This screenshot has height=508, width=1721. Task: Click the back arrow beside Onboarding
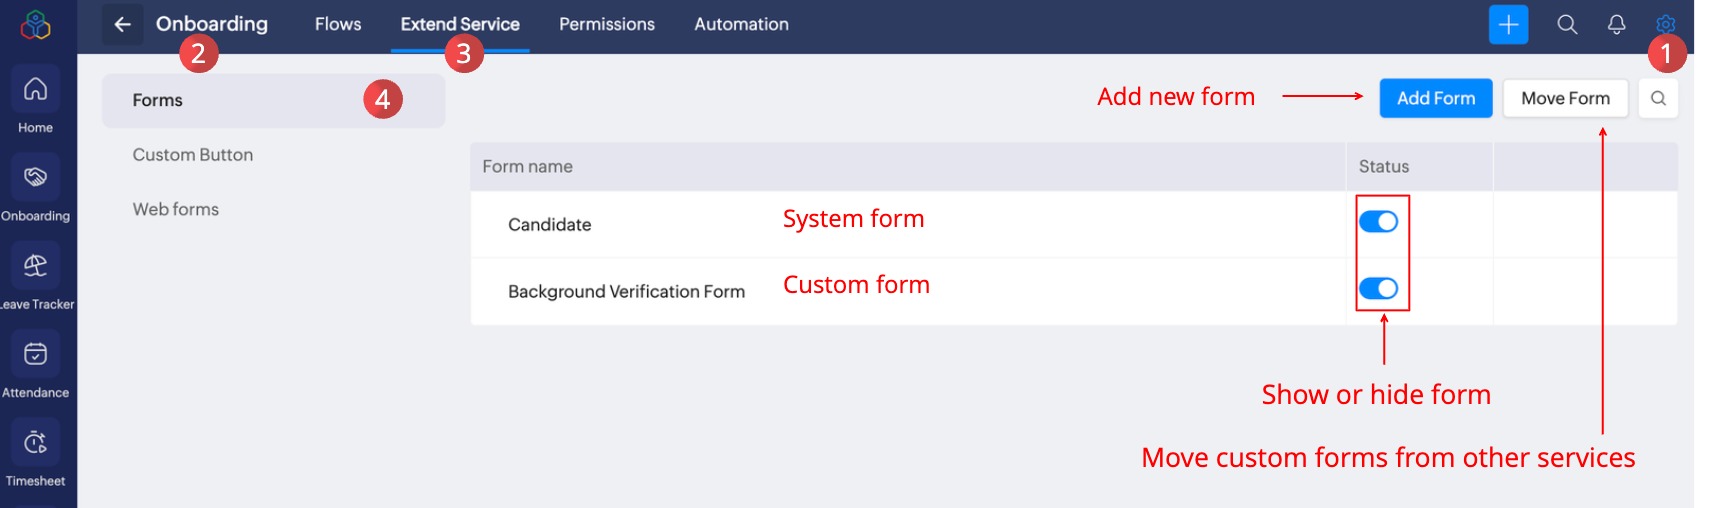point(122,24)
